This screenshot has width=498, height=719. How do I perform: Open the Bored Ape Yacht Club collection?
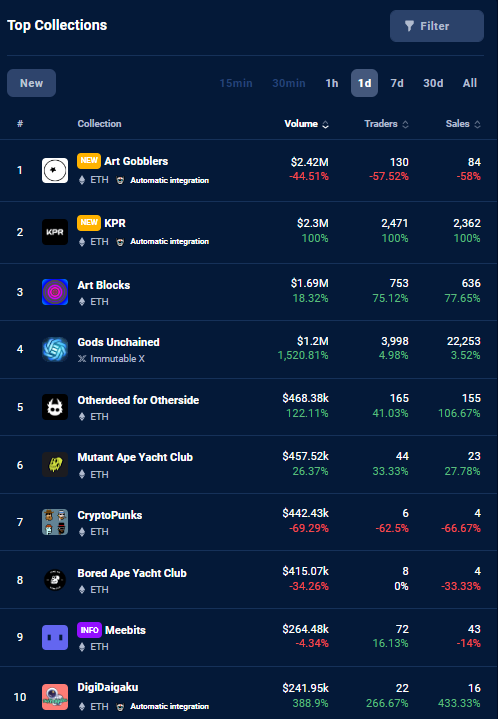[x=132, y=573]
